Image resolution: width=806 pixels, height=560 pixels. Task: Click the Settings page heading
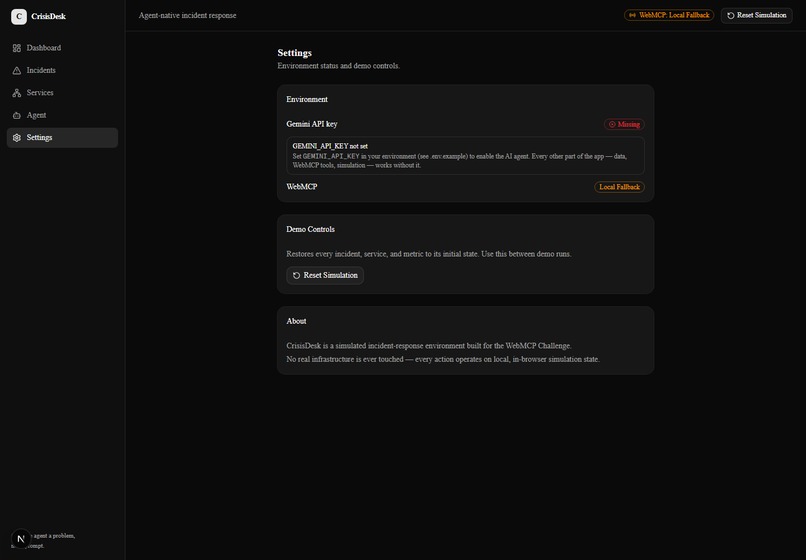click(295, 53)
